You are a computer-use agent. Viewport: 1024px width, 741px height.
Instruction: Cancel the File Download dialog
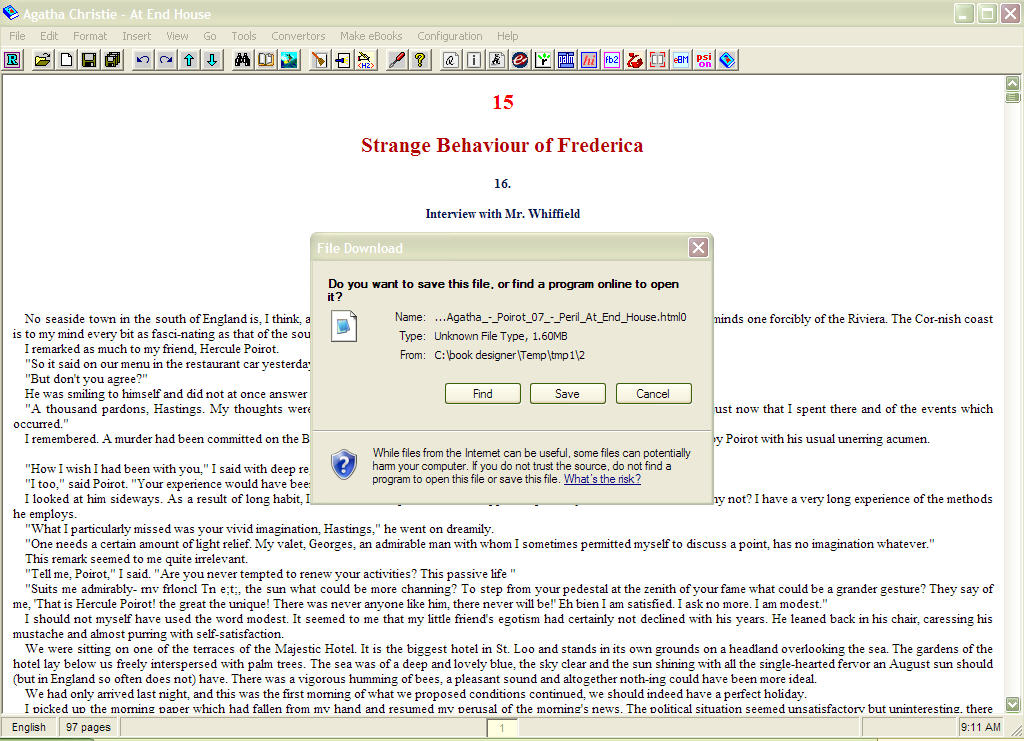653,394
